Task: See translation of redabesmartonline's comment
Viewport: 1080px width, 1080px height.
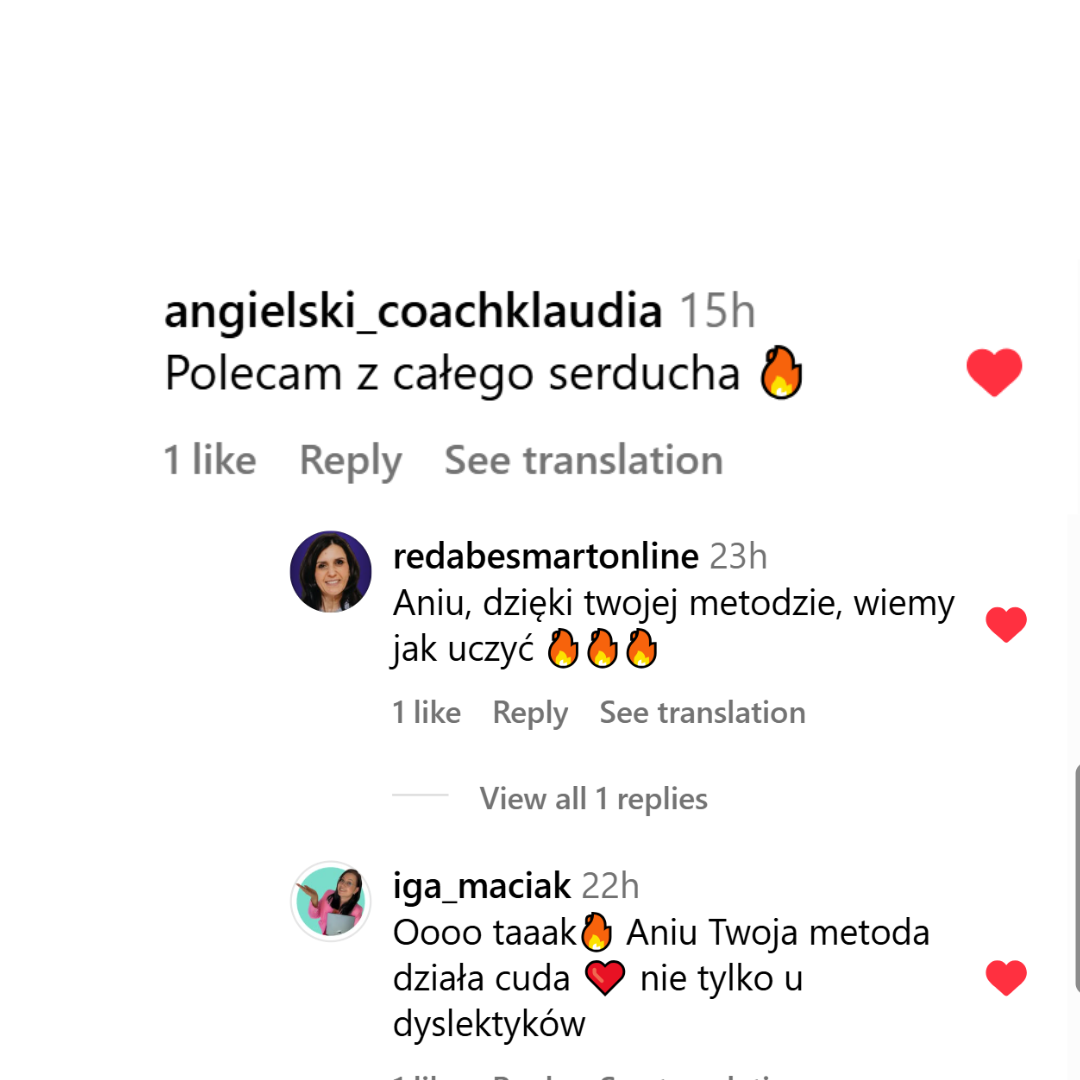Action: [703, 712]
